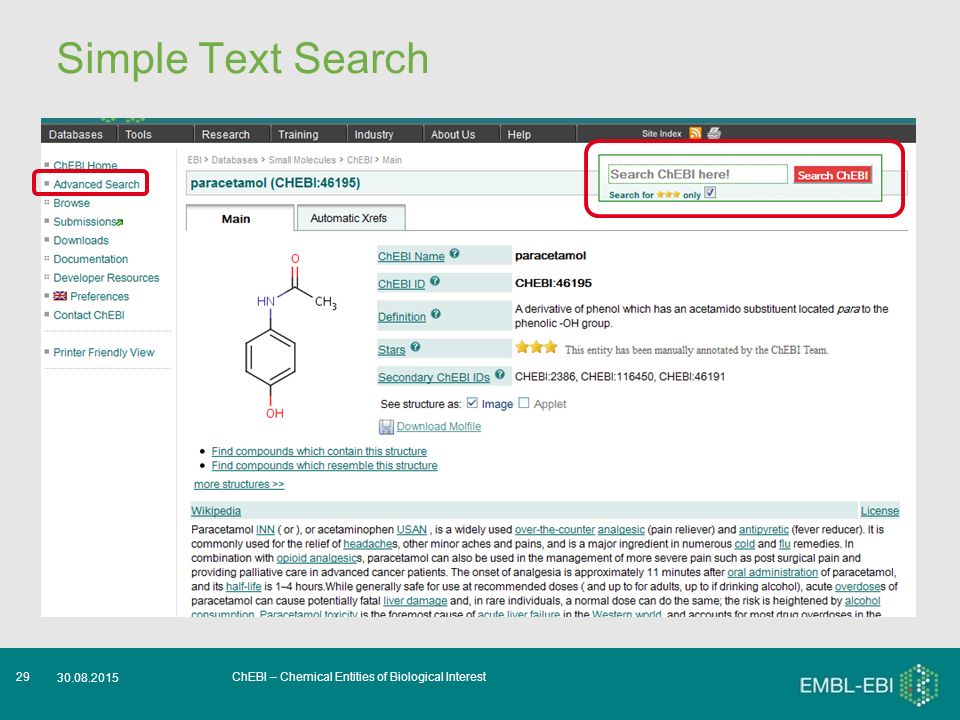Image resolution: width=960 pixels, height=720 pixels.
Task: Expand the more structures link
Action: point(239,484)
